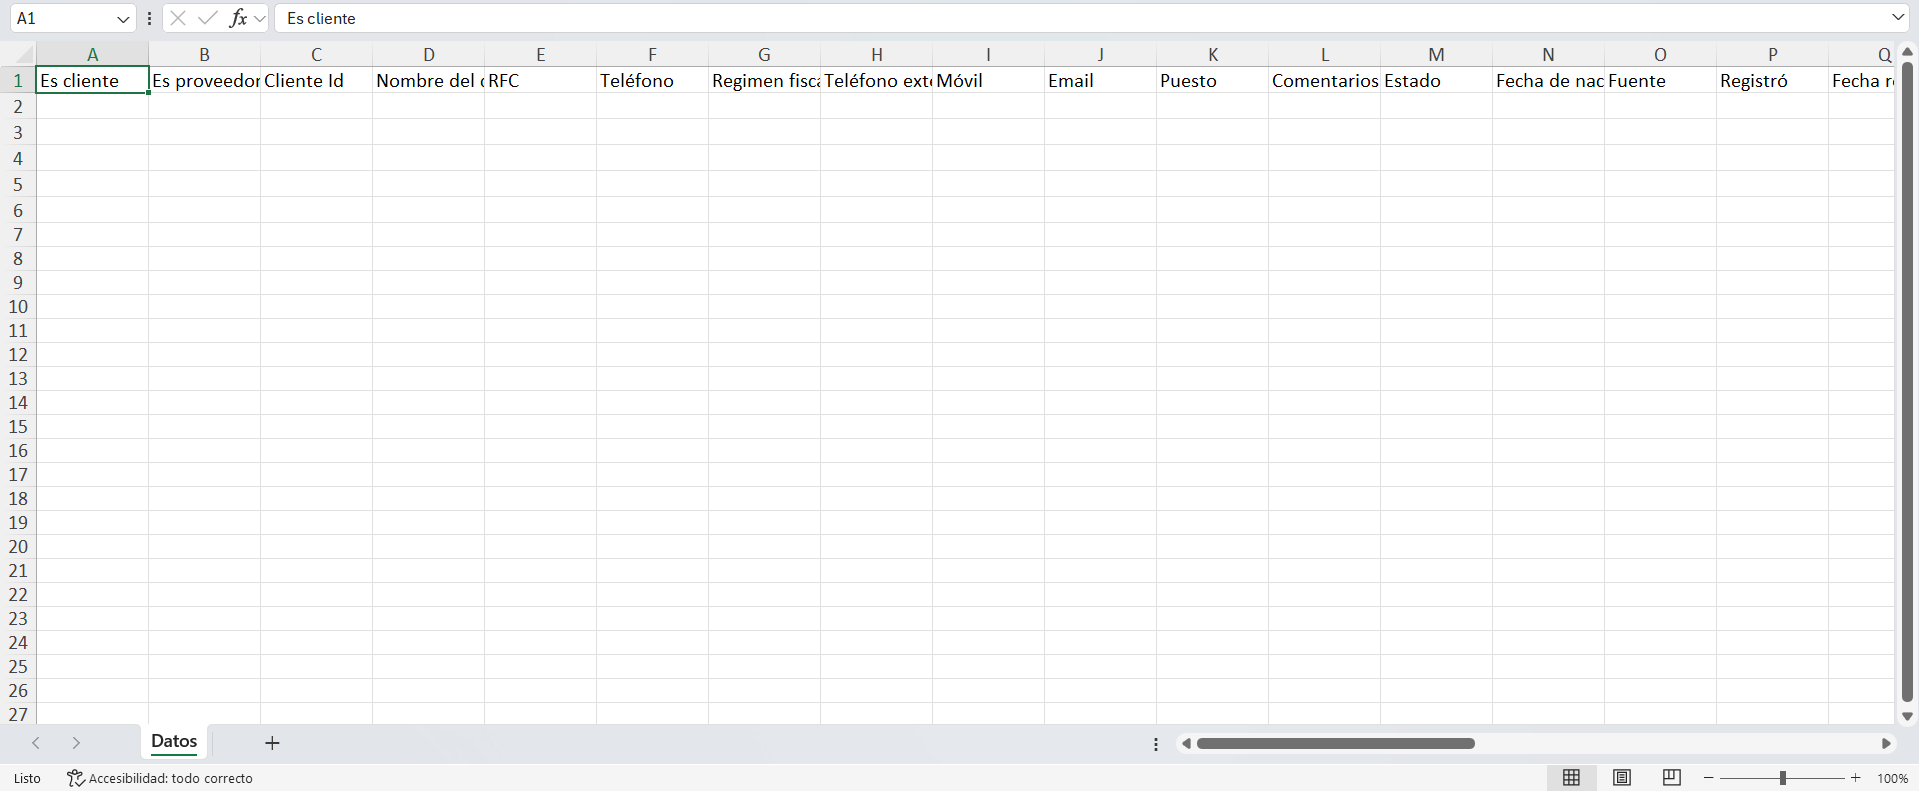Switch to Page Break Preview icon

click(x=1671, y=778)
